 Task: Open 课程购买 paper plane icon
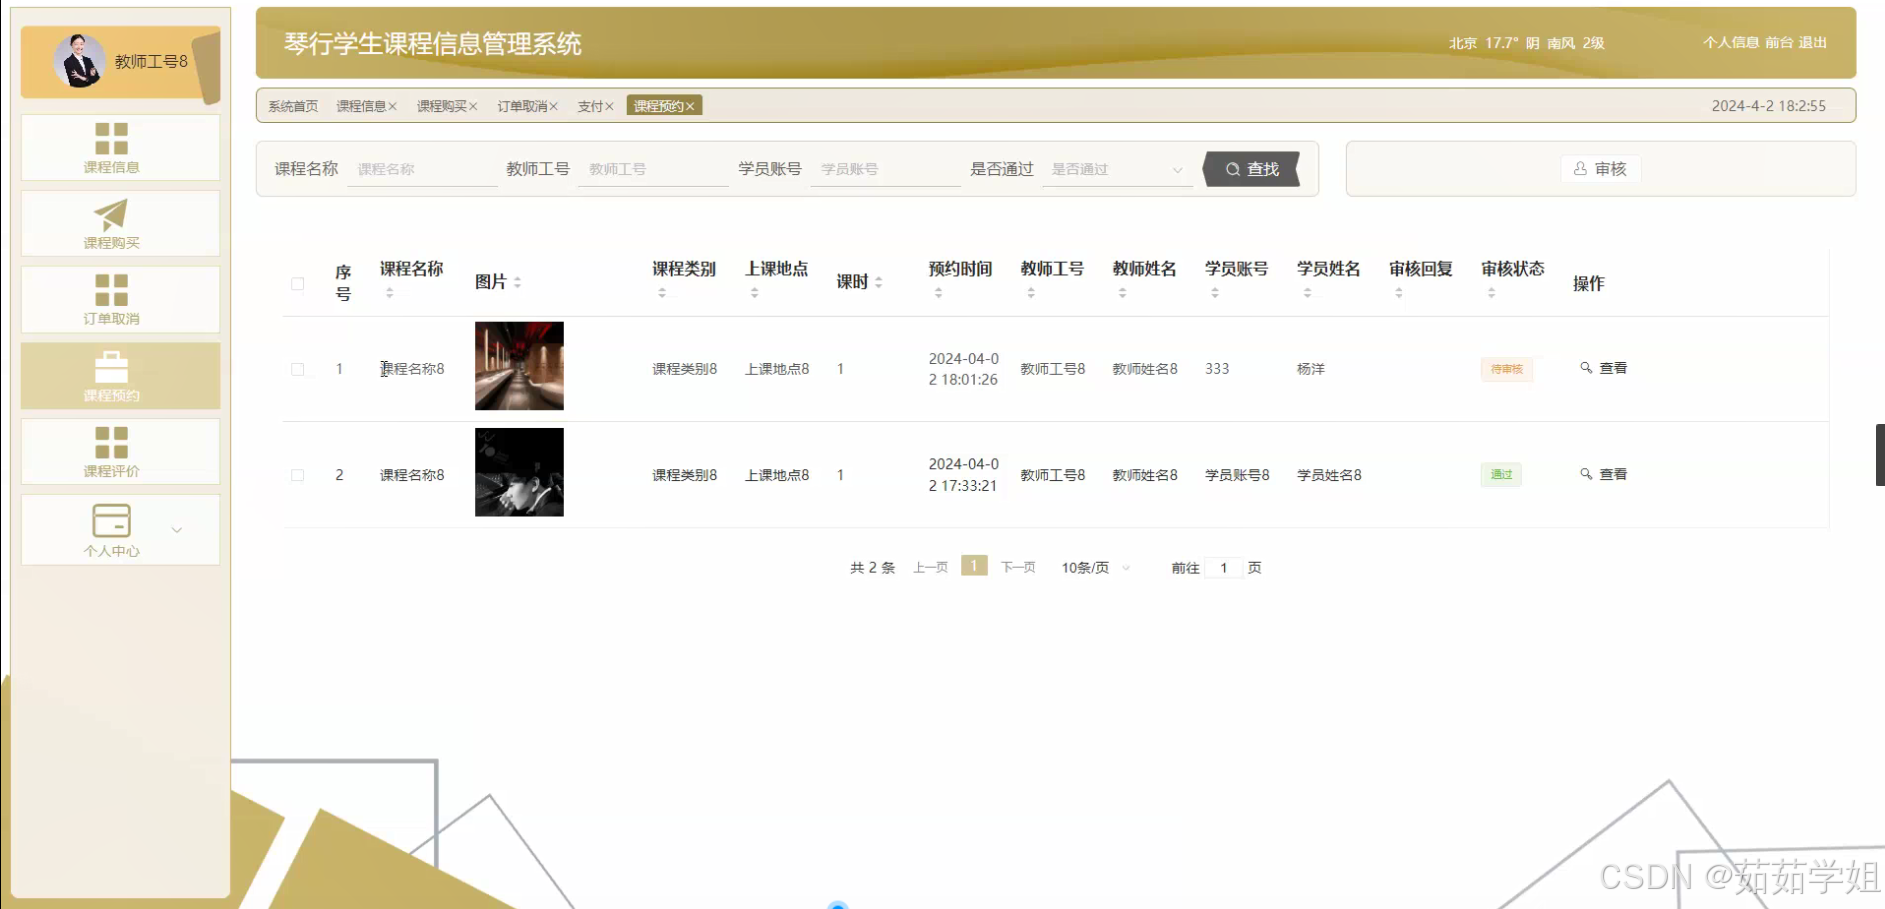point(111,214)
